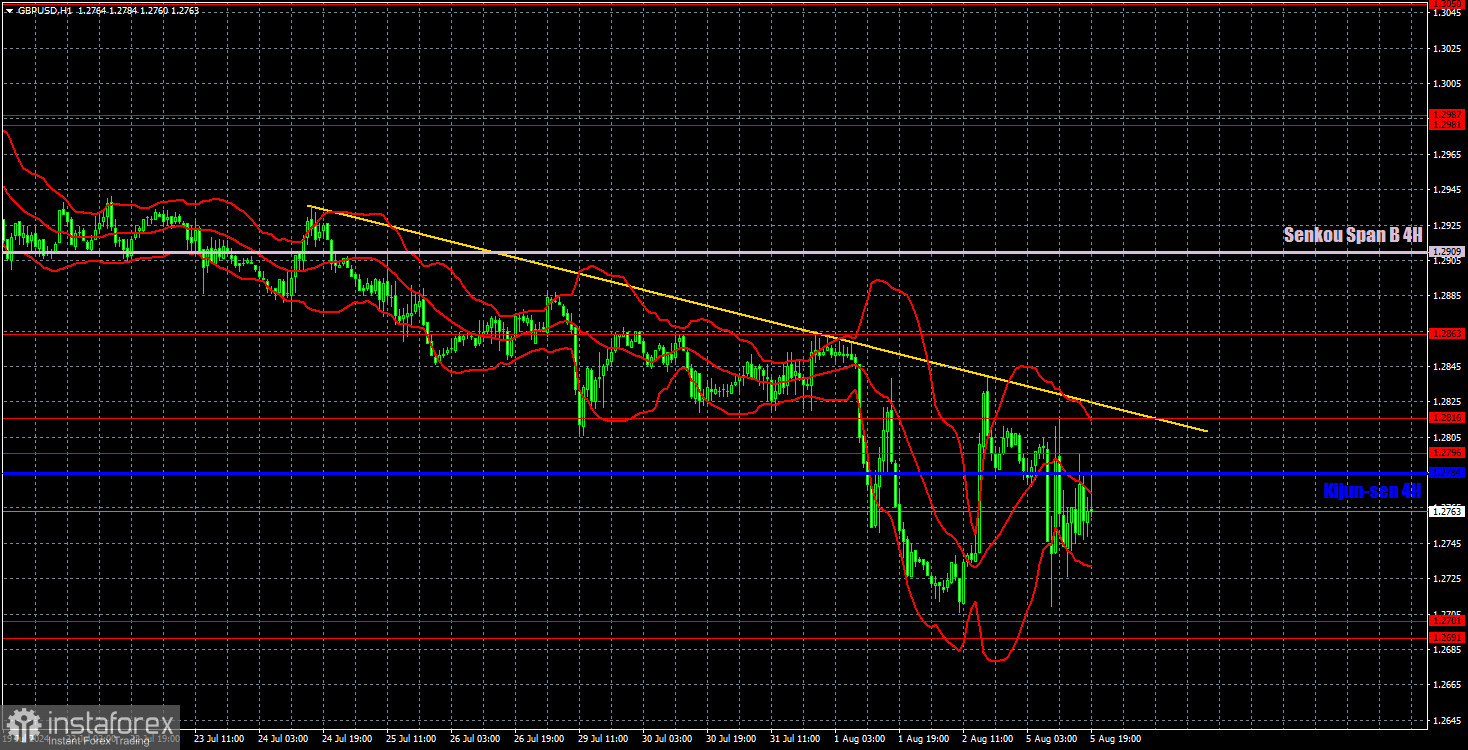Click the 5 Aug 03:00 time label

[x=1052, y=739]
